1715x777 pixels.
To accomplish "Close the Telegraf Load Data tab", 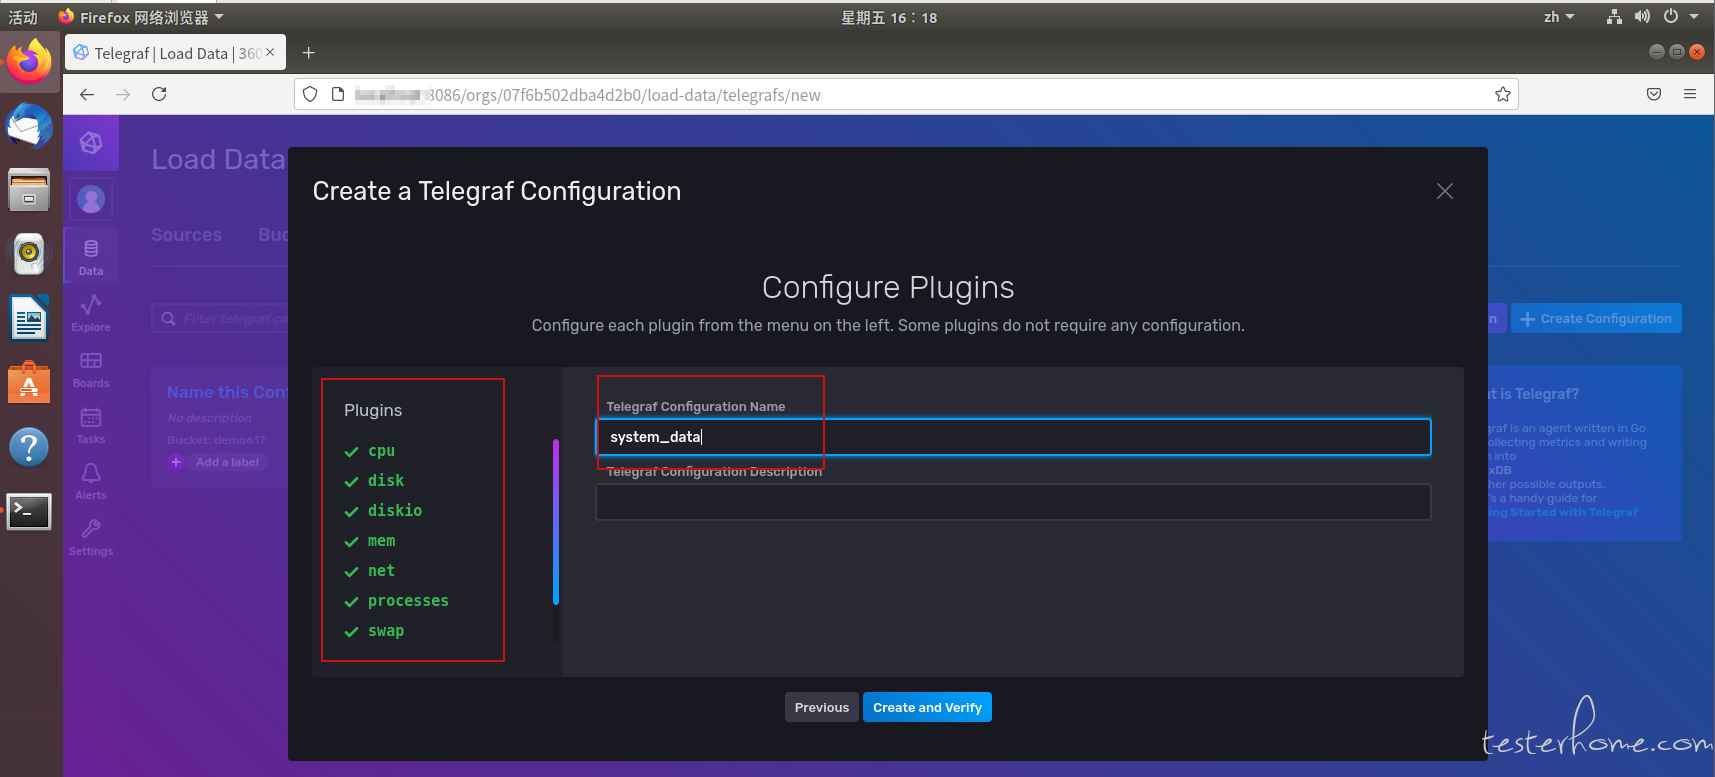I will pos(270,52).
